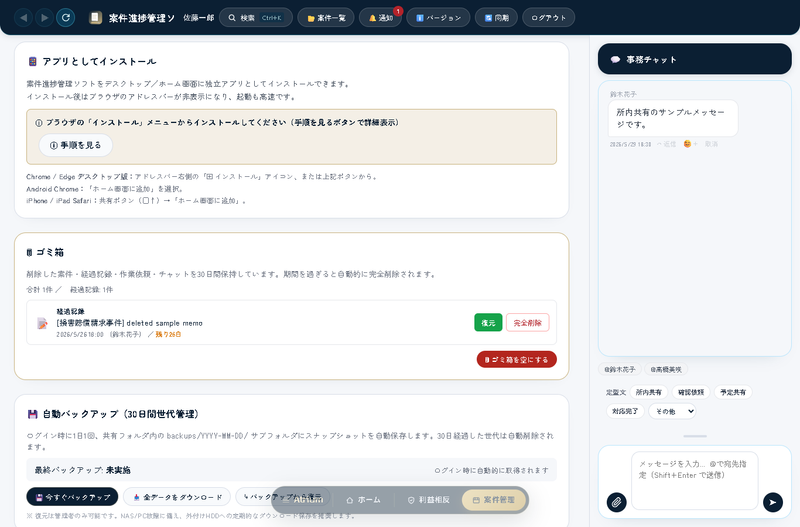The image size is (800, 527).
Task: Click the circular reload icon
Action: (66, 18)
